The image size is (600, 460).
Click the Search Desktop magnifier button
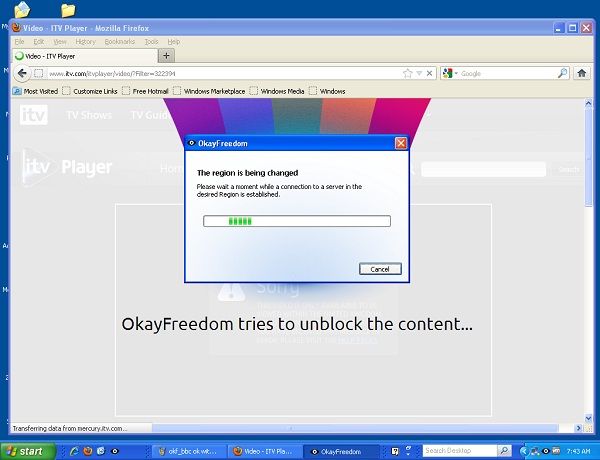pos(504,451)
